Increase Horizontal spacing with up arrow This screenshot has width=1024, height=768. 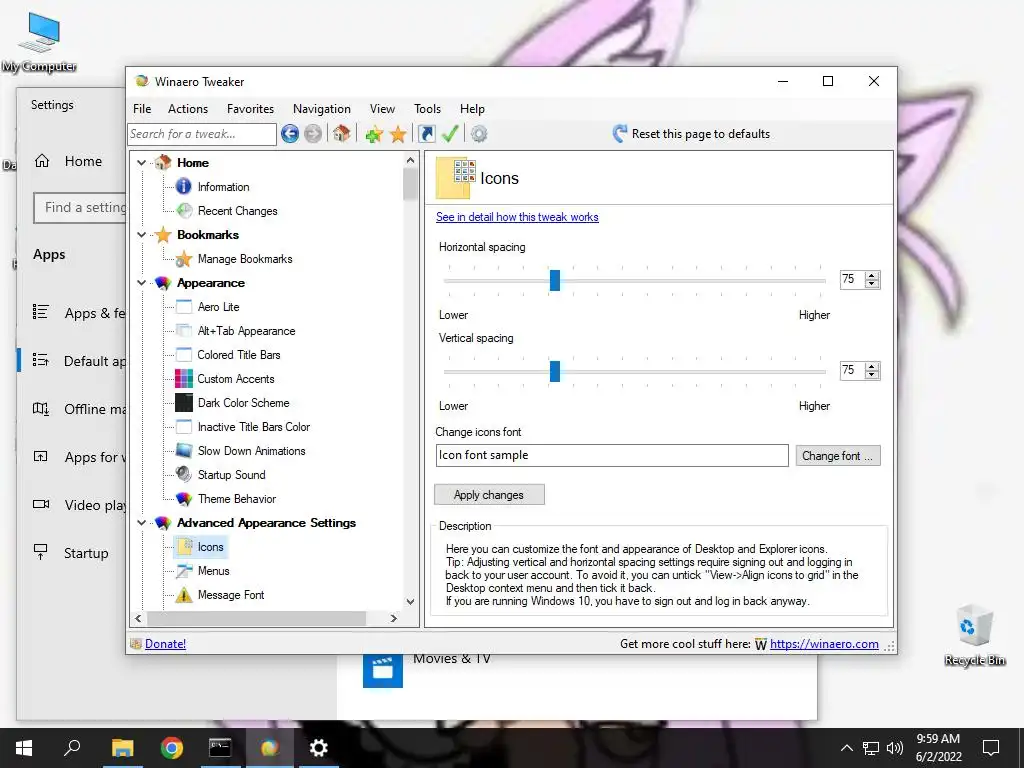pos(872,276)
